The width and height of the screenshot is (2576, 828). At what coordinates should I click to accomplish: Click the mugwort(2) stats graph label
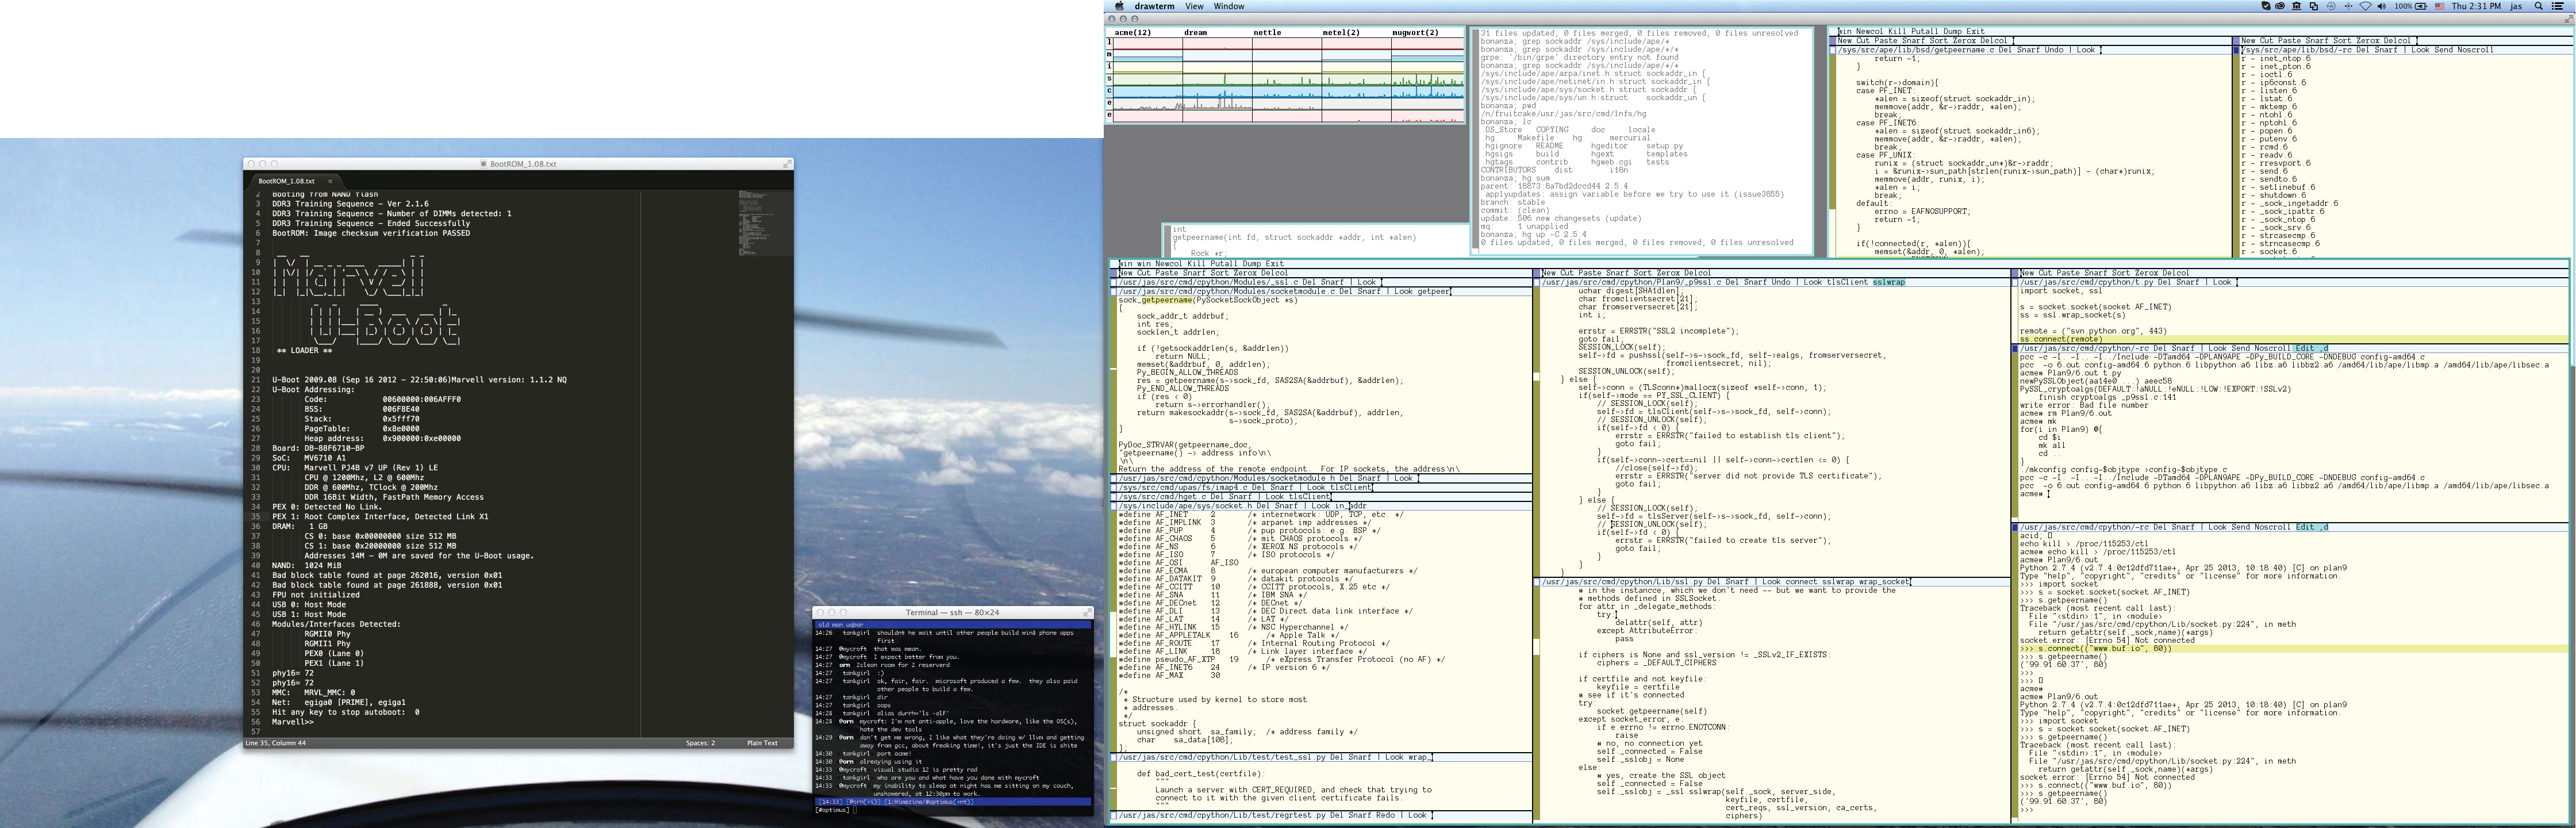[1415, 32]
